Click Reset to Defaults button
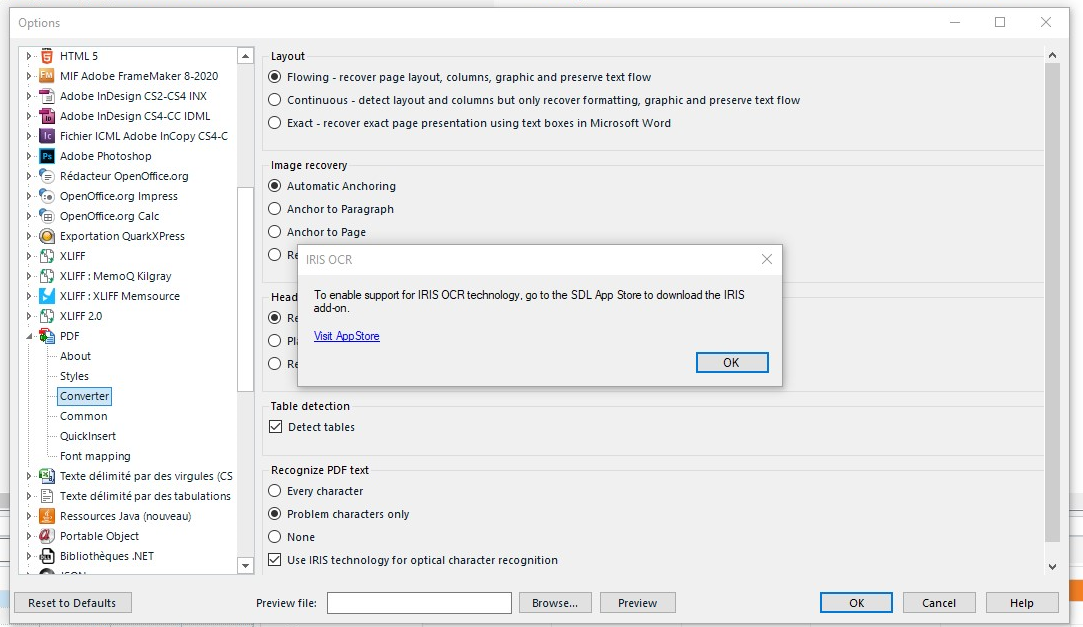 point(73,603)
